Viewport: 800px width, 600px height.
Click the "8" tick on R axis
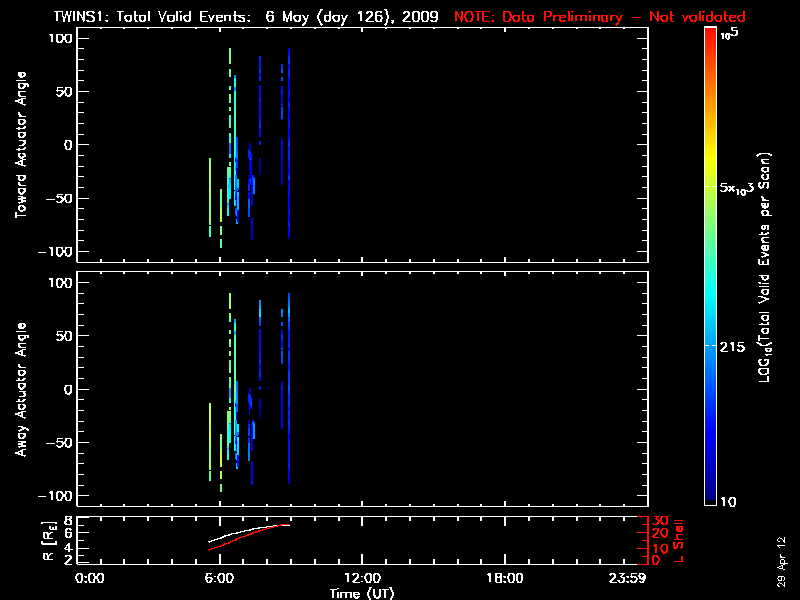pyautogui.click(x=67, y=520)
